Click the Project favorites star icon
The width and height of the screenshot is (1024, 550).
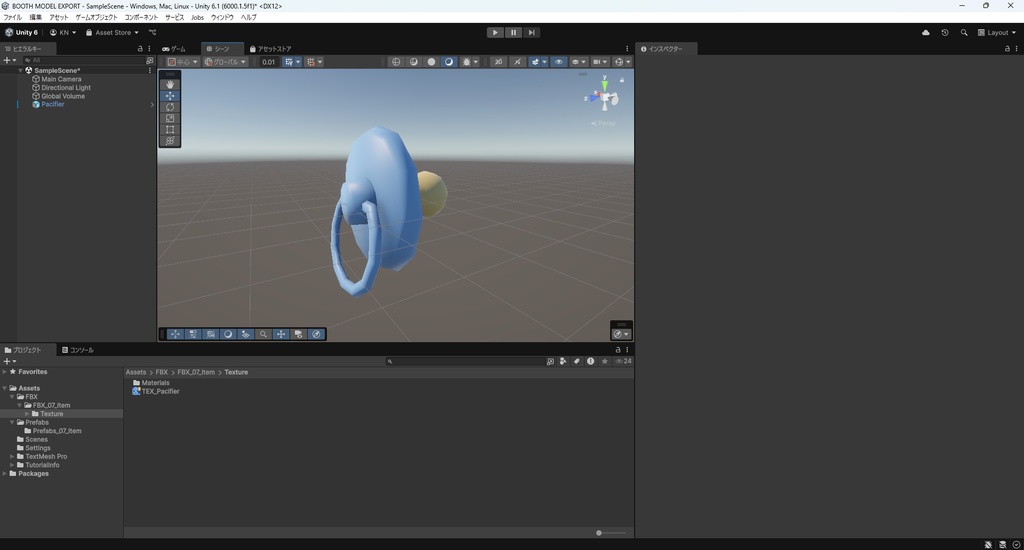click(x=605, y=361)
